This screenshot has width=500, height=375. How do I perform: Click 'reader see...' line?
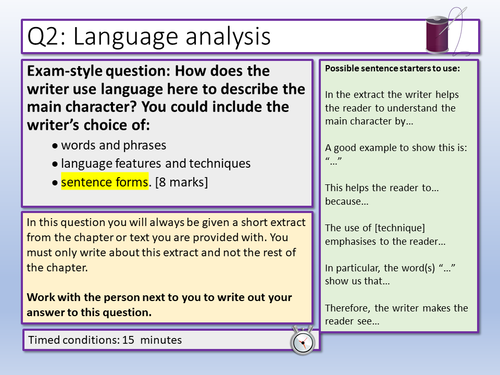coord(352,321)
